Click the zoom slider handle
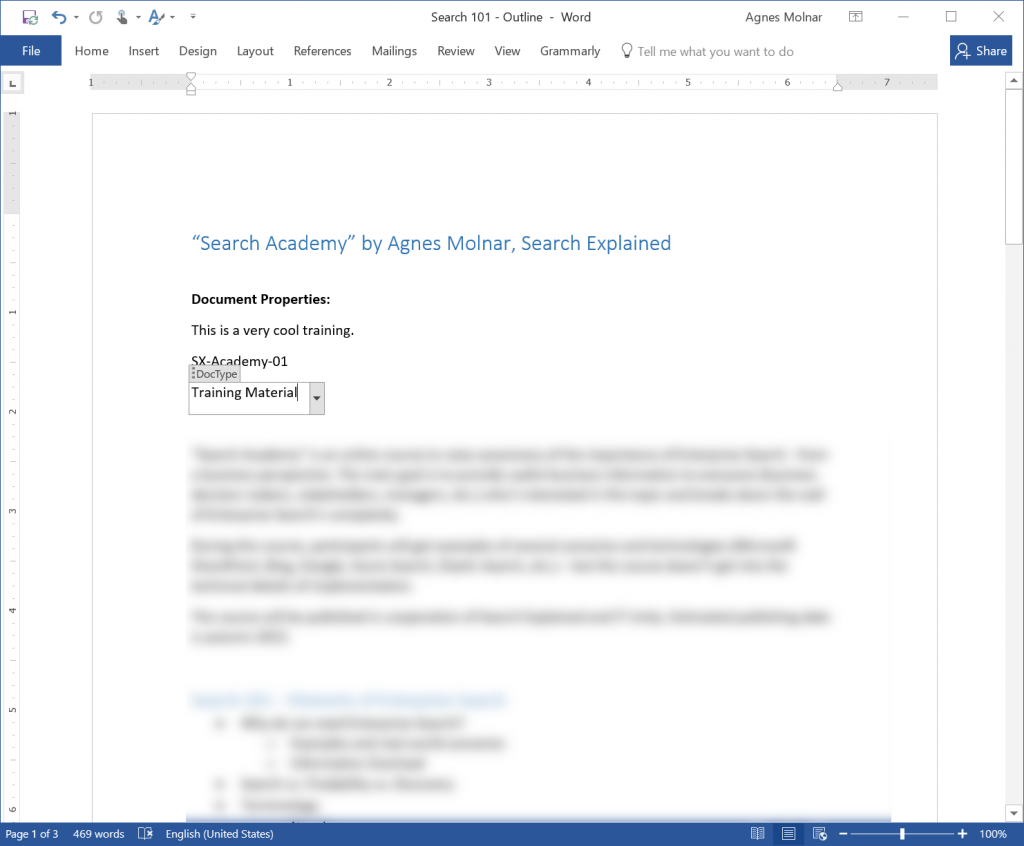 click(x=902, y=834)
